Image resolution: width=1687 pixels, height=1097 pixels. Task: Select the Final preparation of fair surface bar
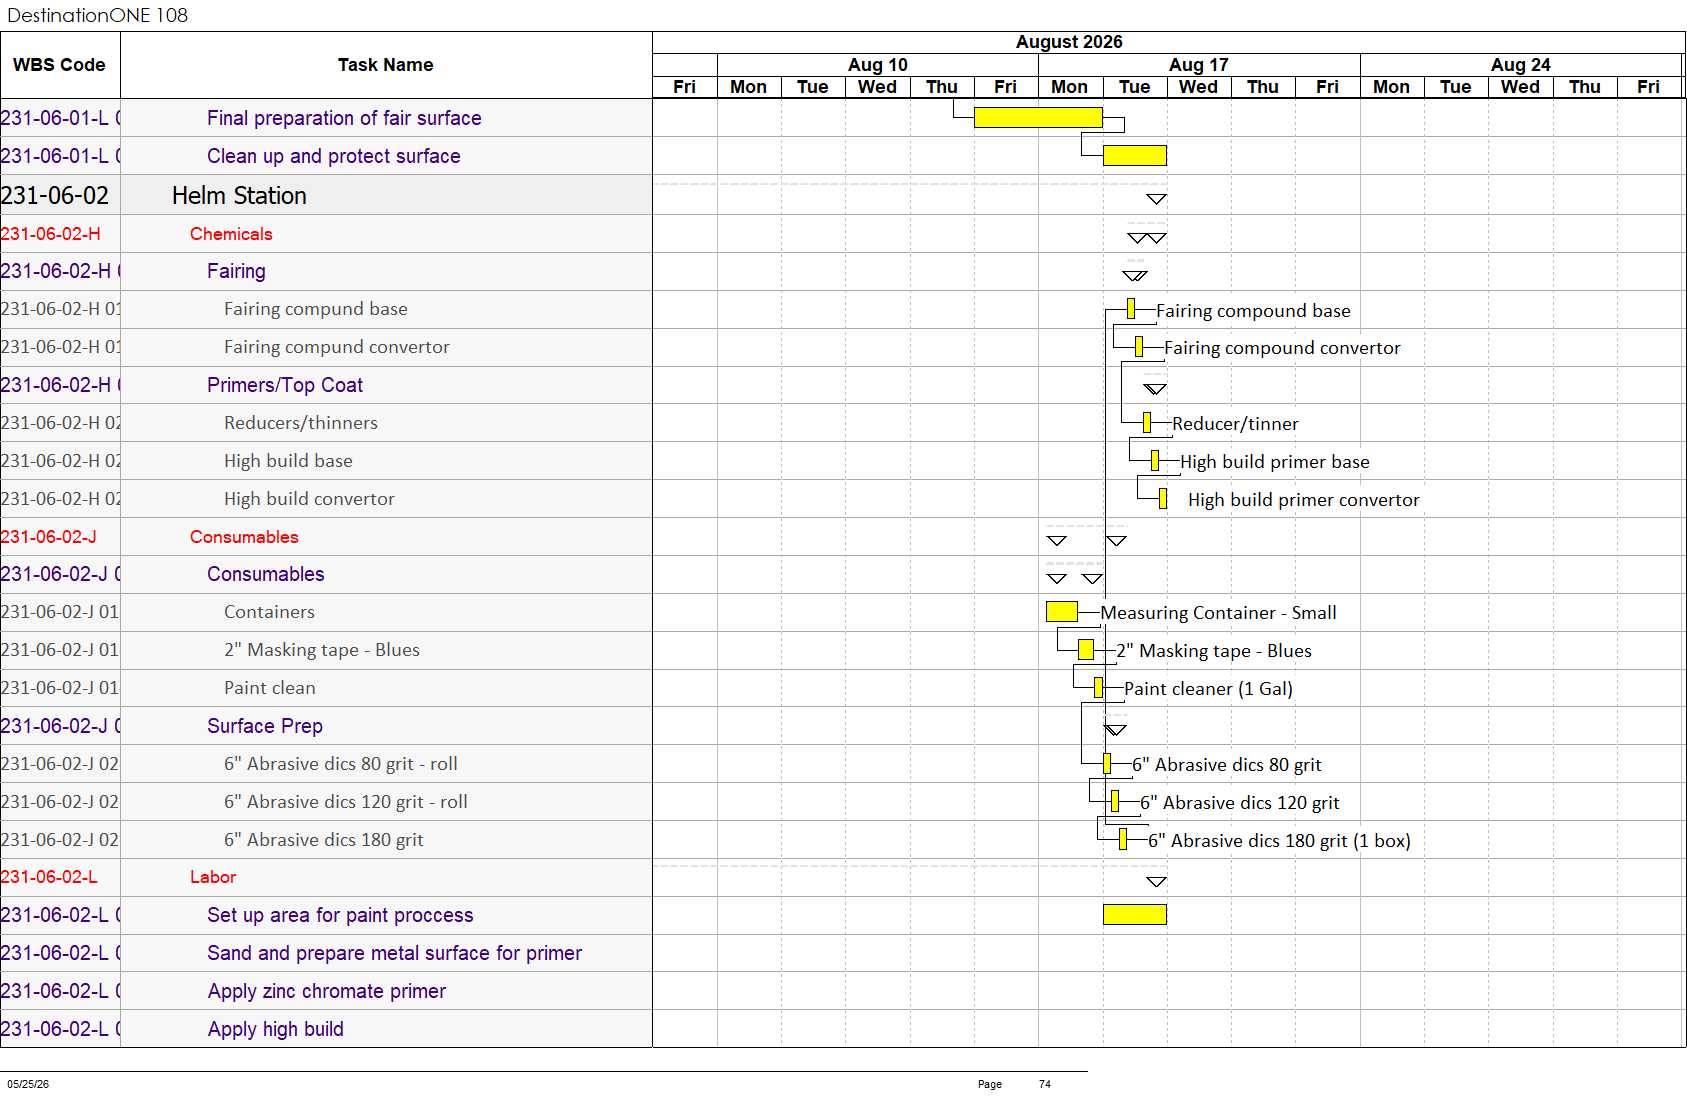(x=1038, y=117)
